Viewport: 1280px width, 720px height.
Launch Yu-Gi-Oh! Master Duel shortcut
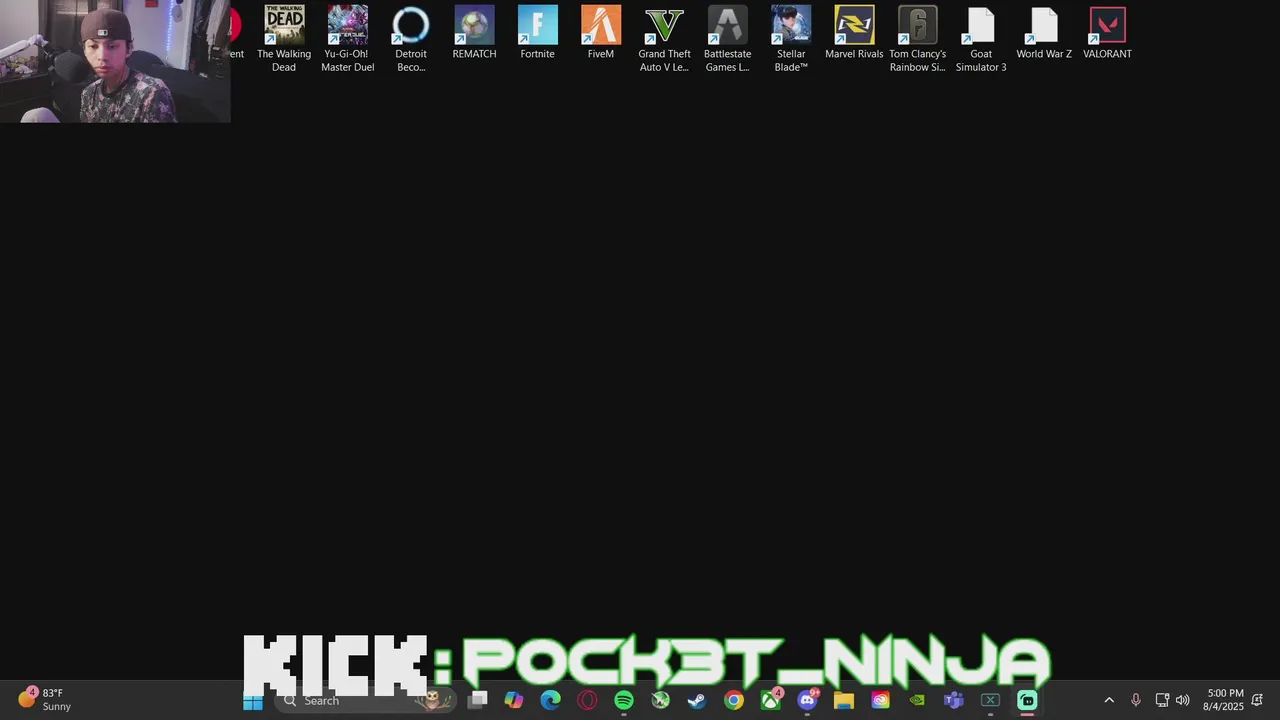click(x=348, y=39)
